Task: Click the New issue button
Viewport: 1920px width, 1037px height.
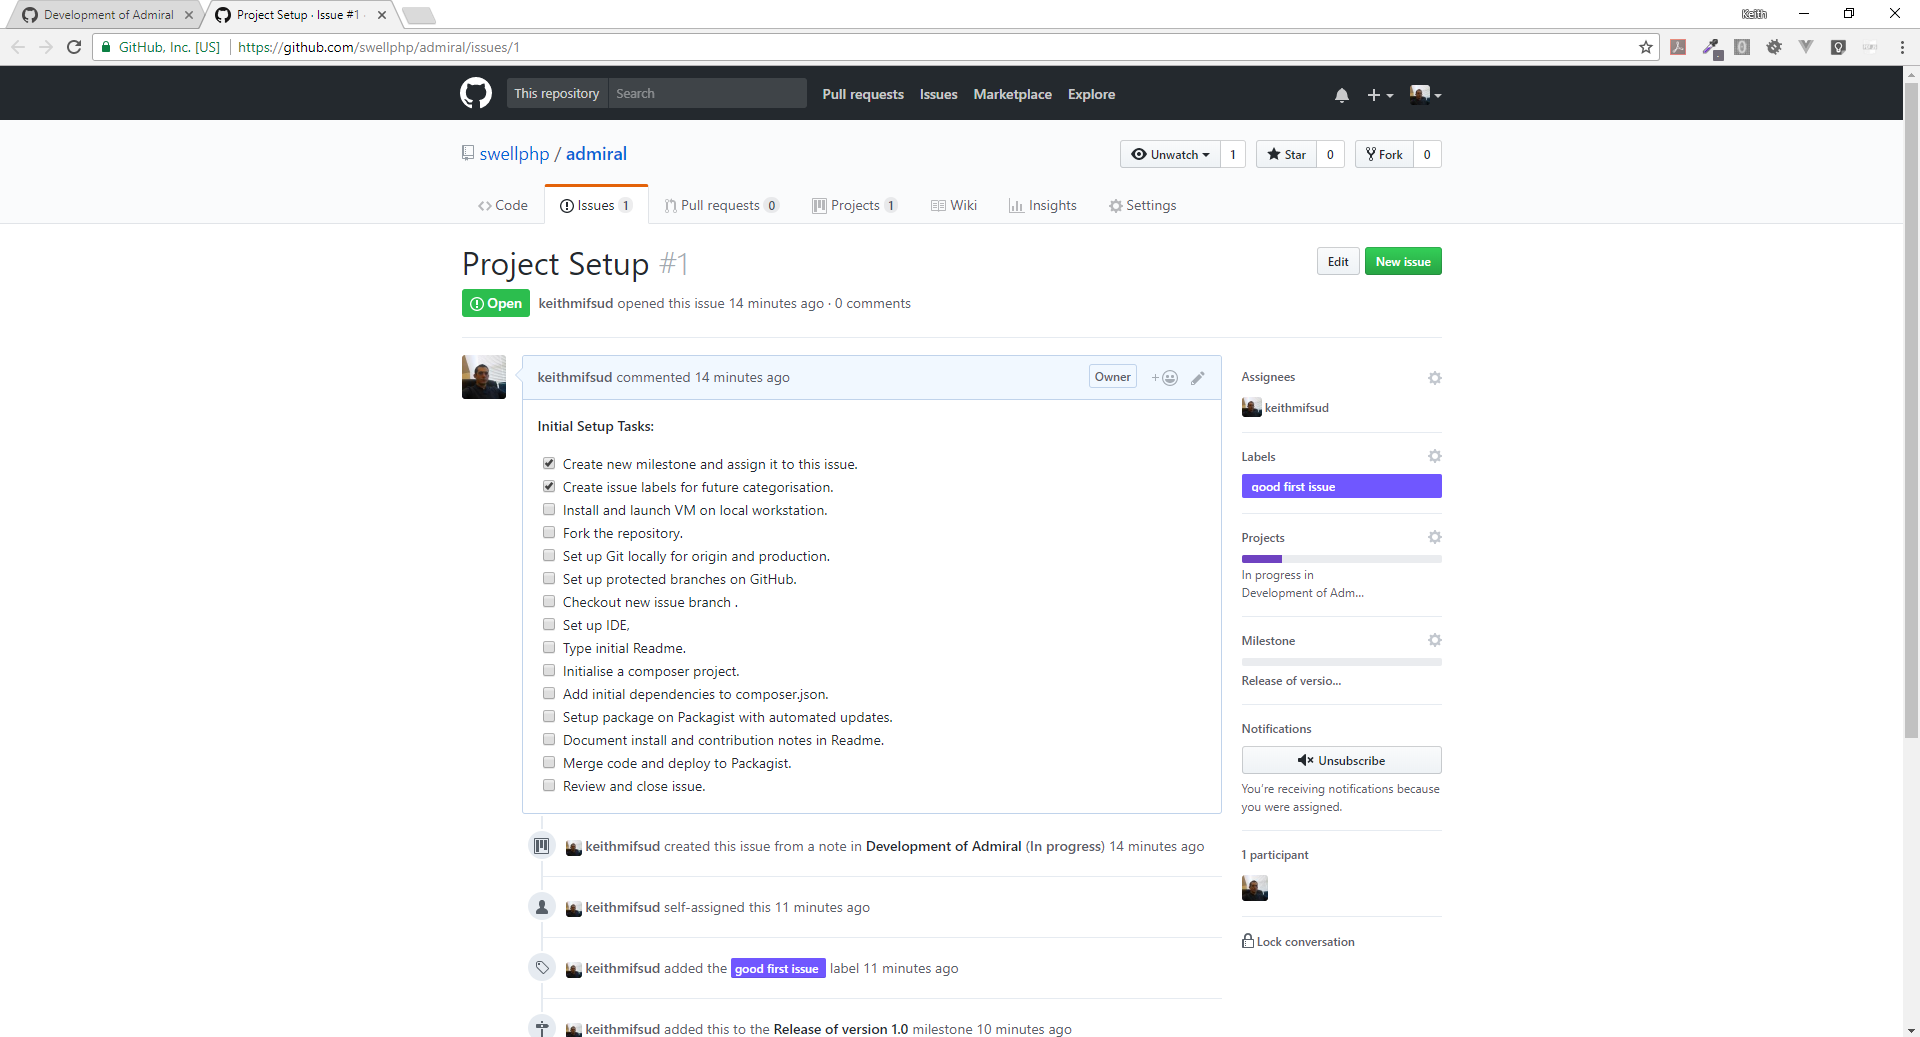Action: point(1403,261)
